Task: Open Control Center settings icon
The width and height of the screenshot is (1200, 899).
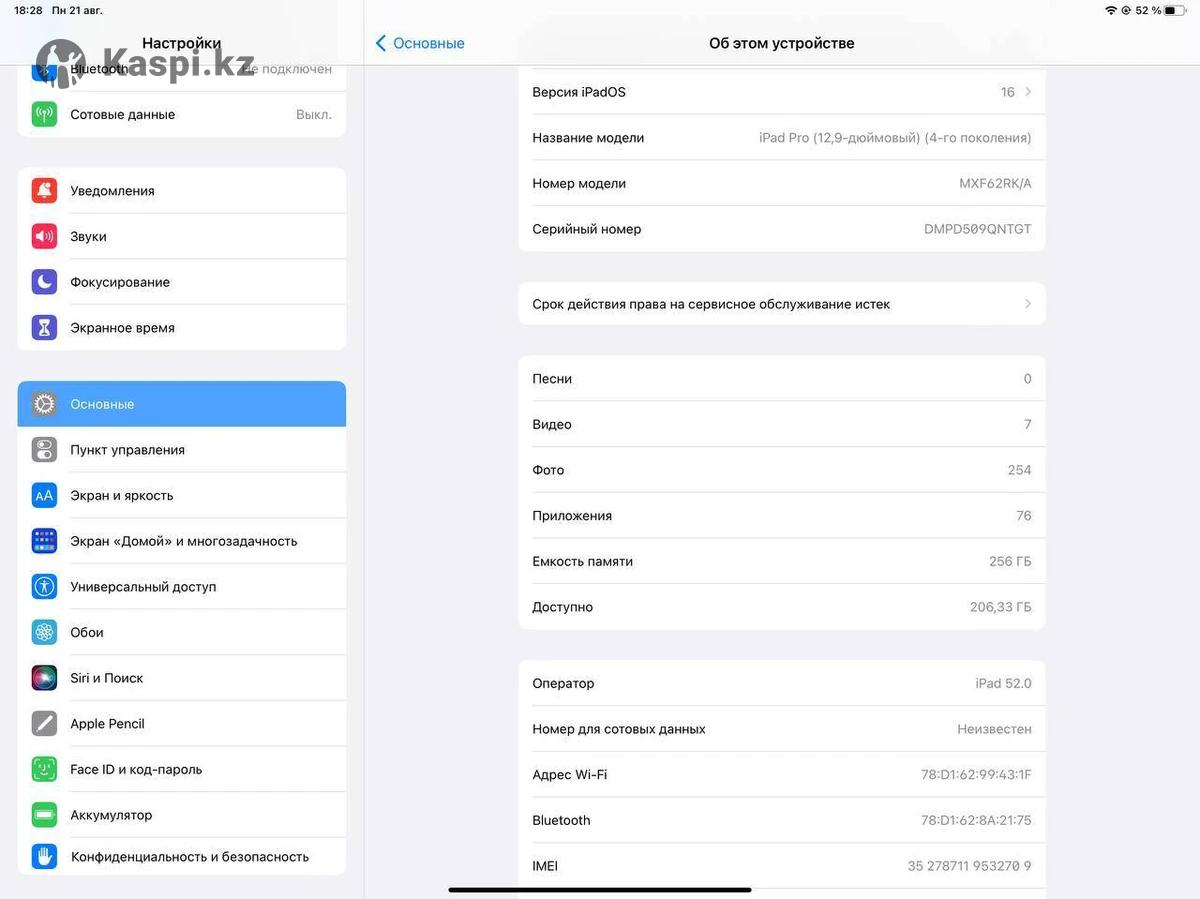Action: point(44,450)
